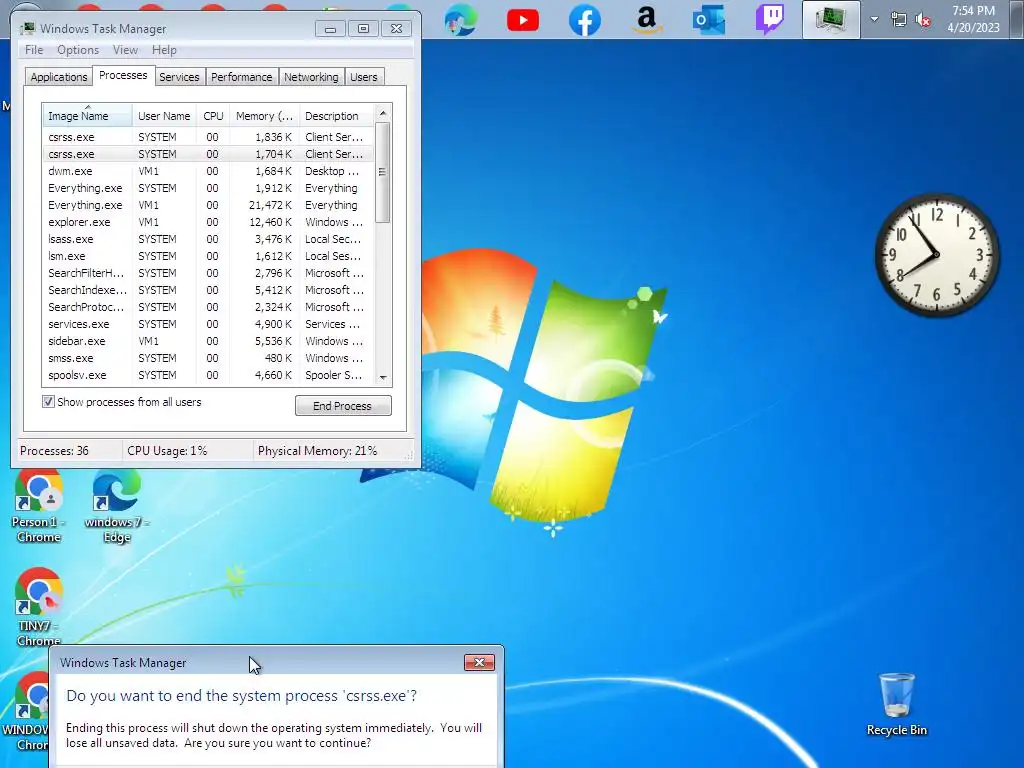This screenshot has height=768, width=1024.
Task: Open the File menu
Action: pos(34,50)
